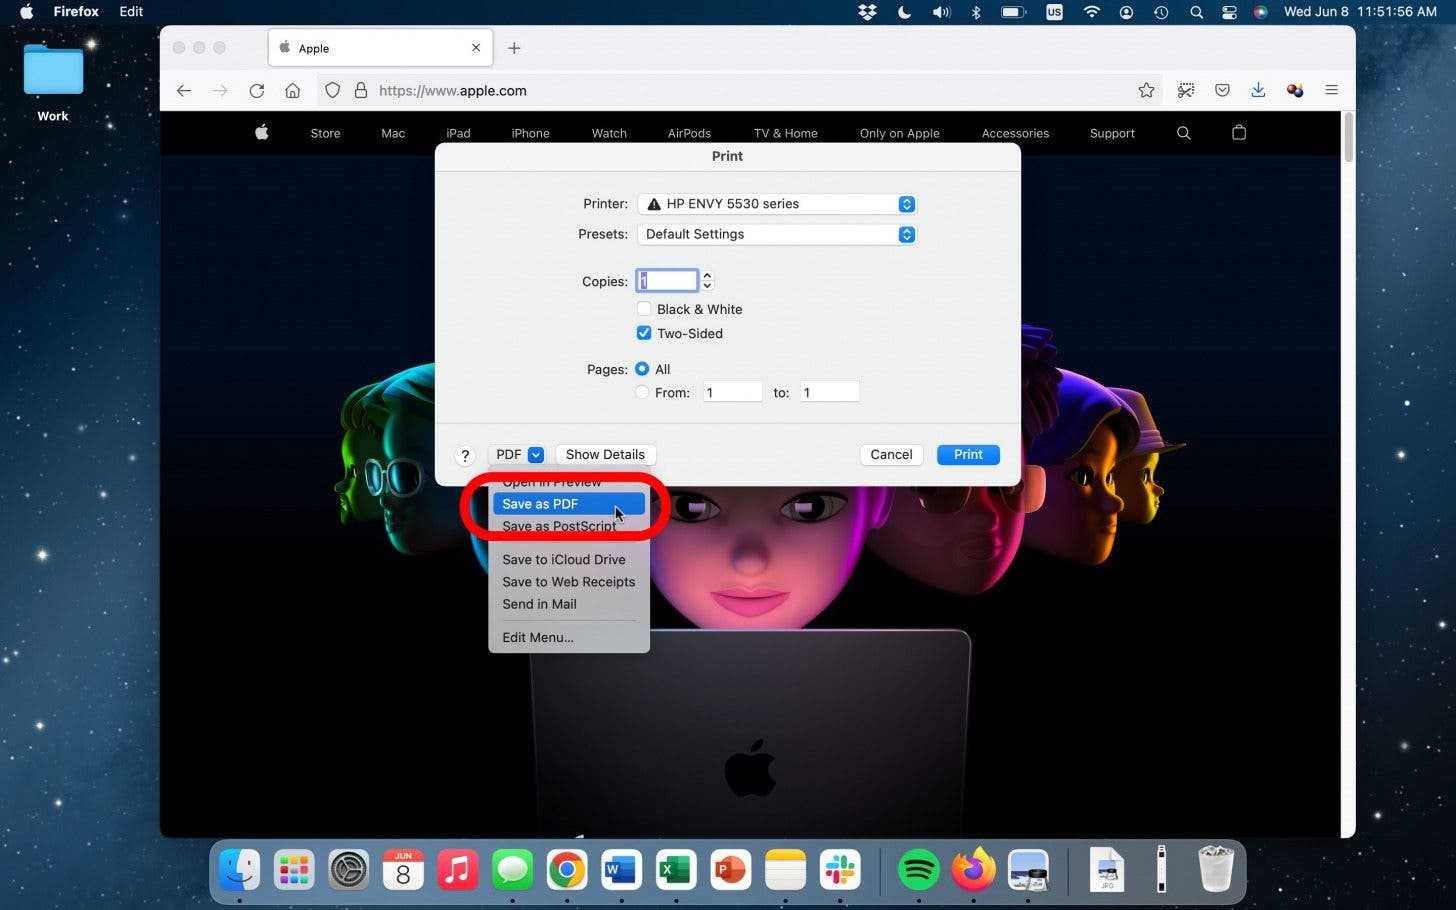Enable the Black & White checkbox
The width and height of the screenshot is (1456, 910).
point(644,309)
